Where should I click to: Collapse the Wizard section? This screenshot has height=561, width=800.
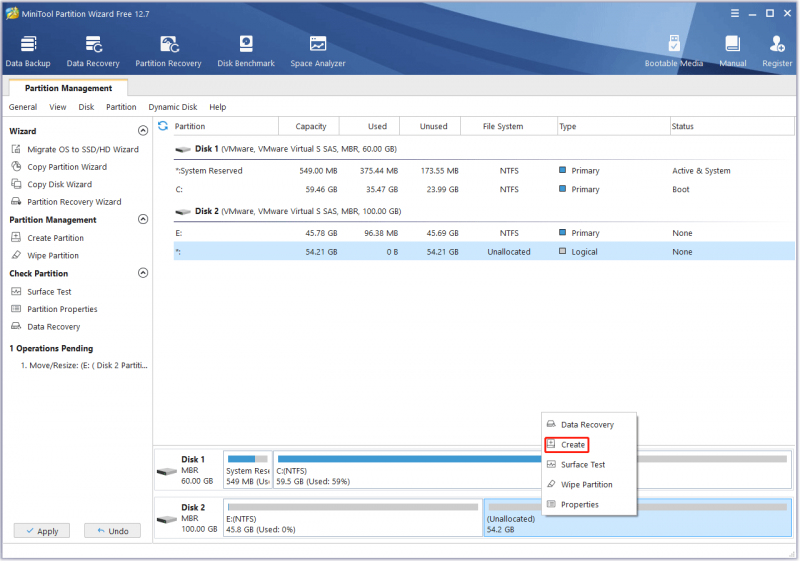[x=143, y=131]
